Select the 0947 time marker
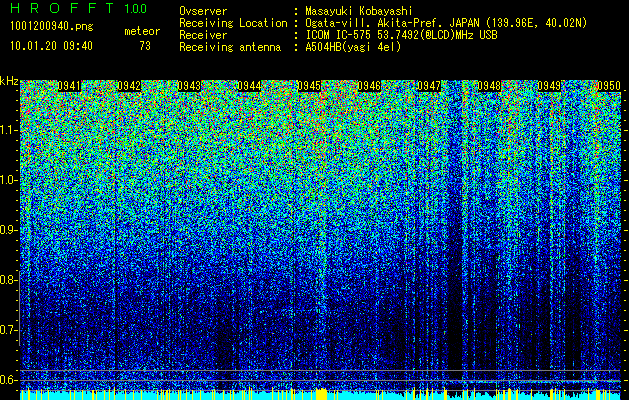629x400 pixels. point(429,86)
